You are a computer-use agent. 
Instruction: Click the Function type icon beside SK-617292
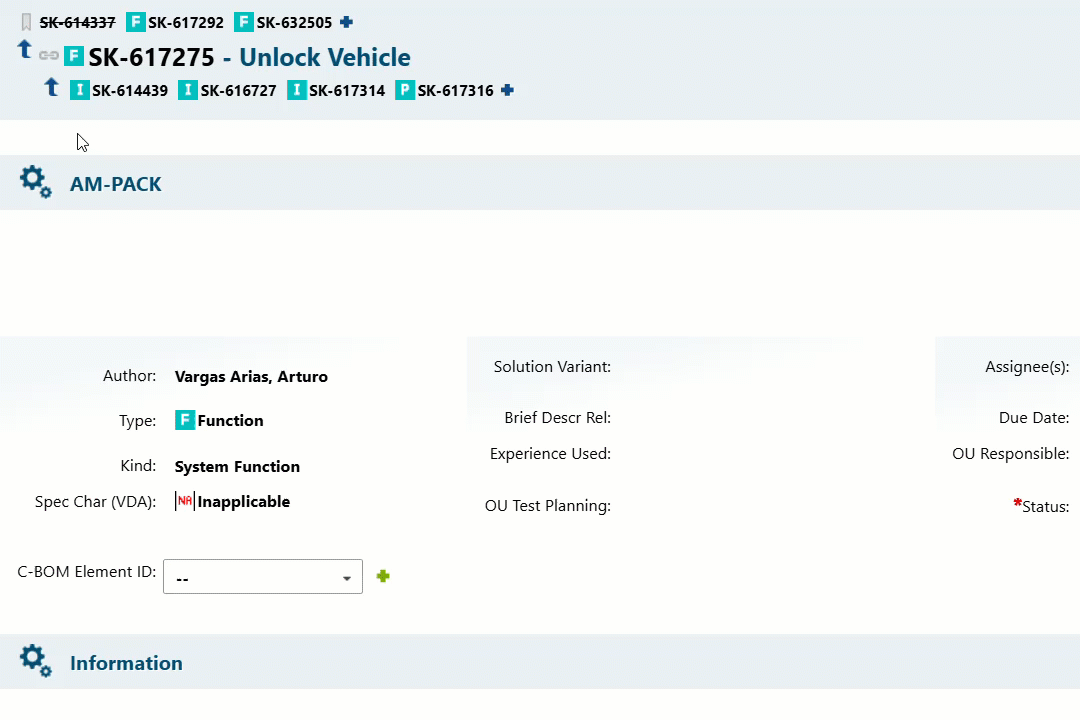[x=135, y=22]
